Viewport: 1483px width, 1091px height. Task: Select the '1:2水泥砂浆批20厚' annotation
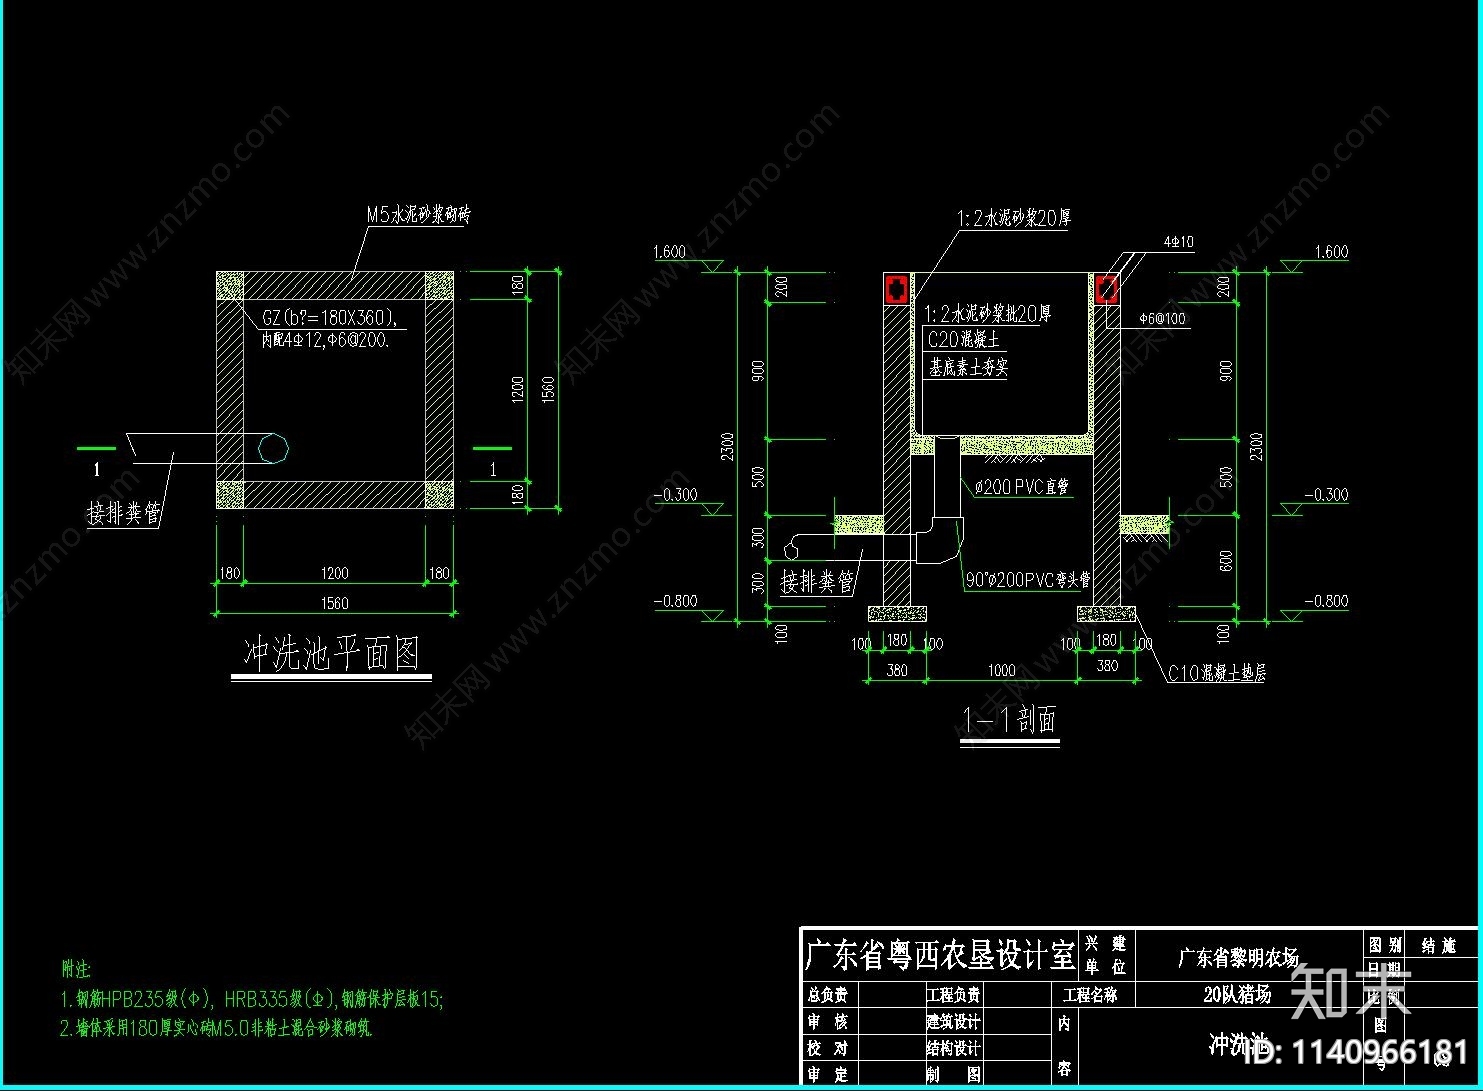[x=988, y=314]
